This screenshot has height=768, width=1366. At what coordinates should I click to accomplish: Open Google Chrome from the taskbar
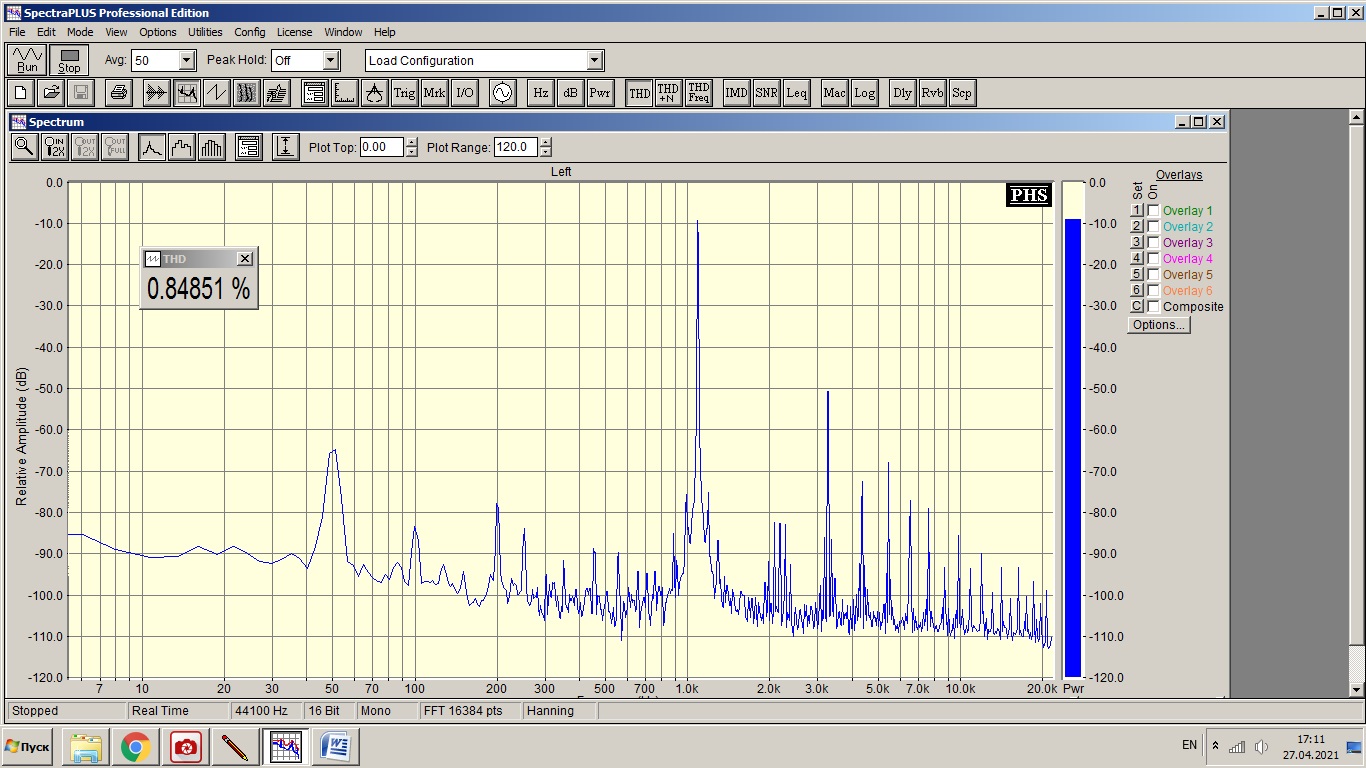click(136, 747)
